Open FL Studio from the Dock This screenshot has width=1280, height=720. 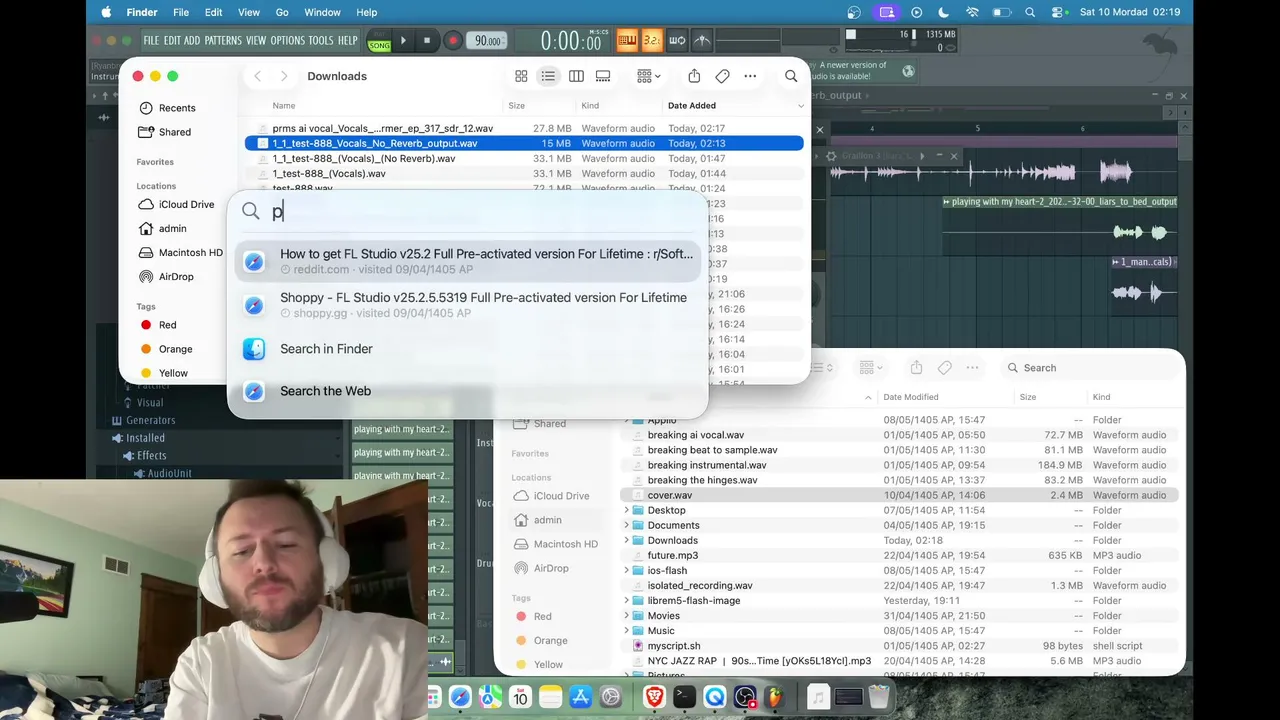(773, 697)
